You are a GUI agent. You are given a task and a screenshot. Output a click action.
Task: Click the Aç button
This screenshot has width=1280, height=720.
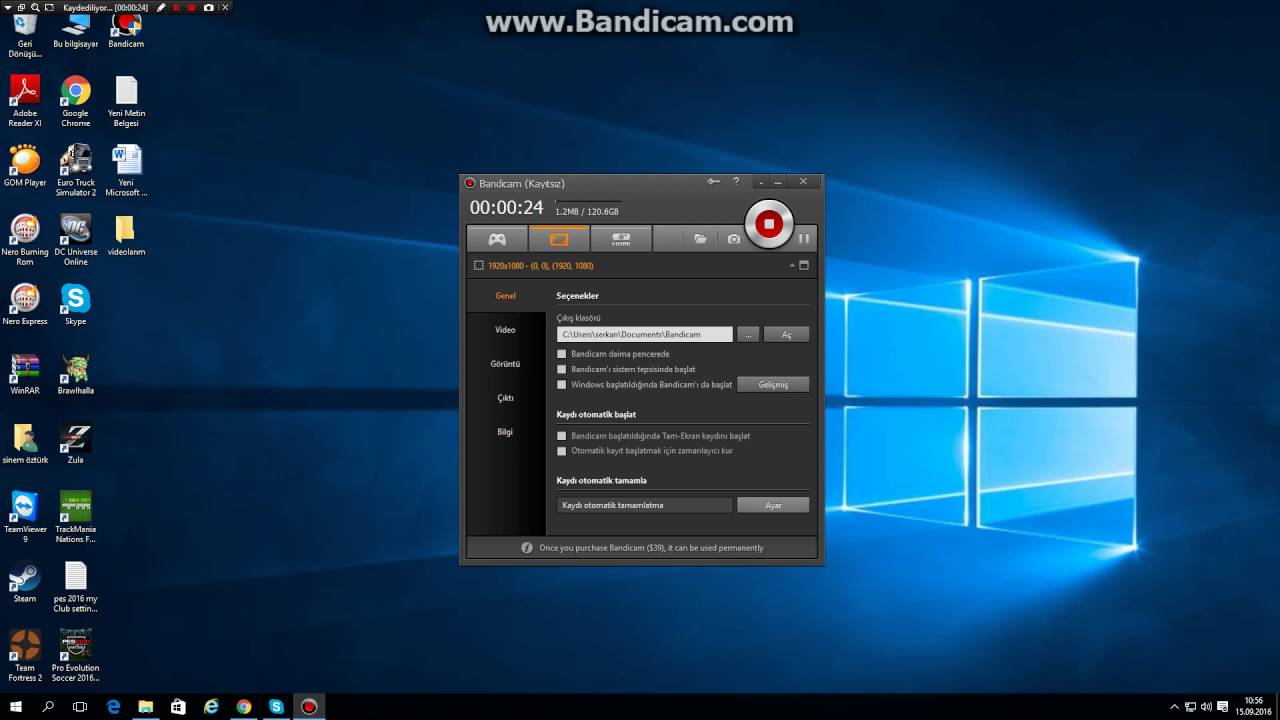pos(786,334)
